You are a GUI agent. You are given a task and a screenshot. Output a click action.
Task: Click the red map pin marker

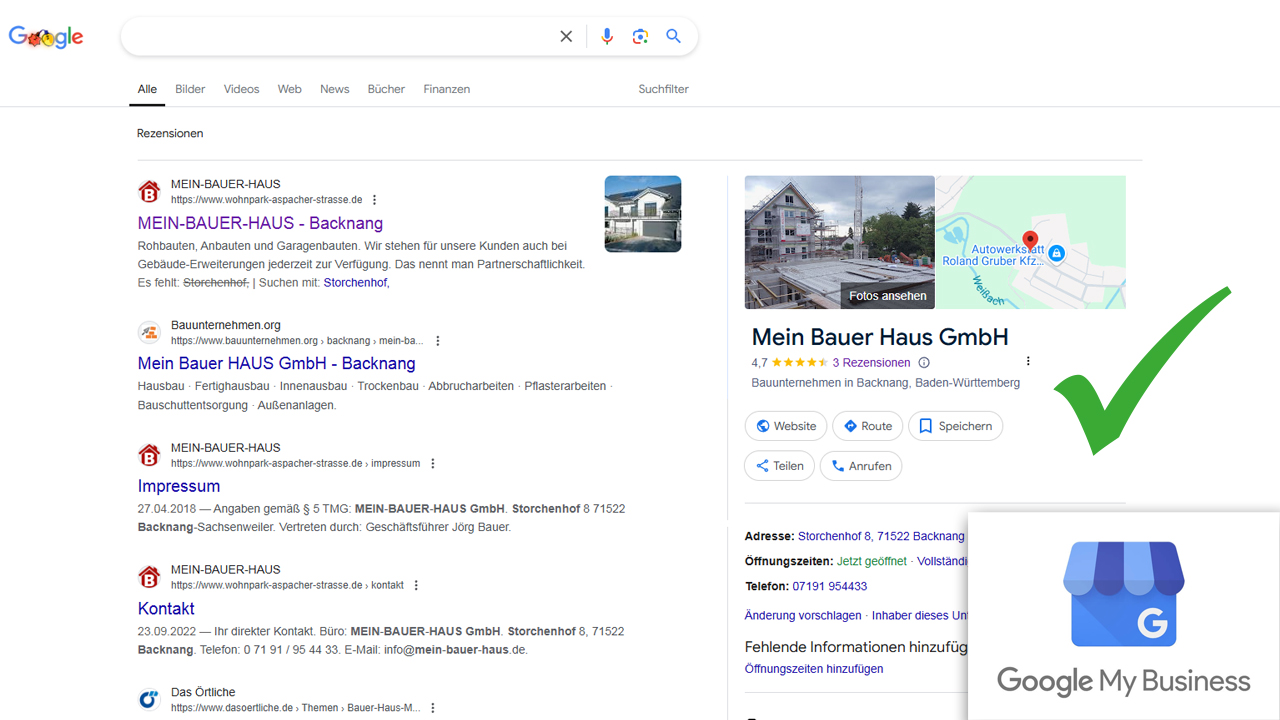coord(1030,241)
